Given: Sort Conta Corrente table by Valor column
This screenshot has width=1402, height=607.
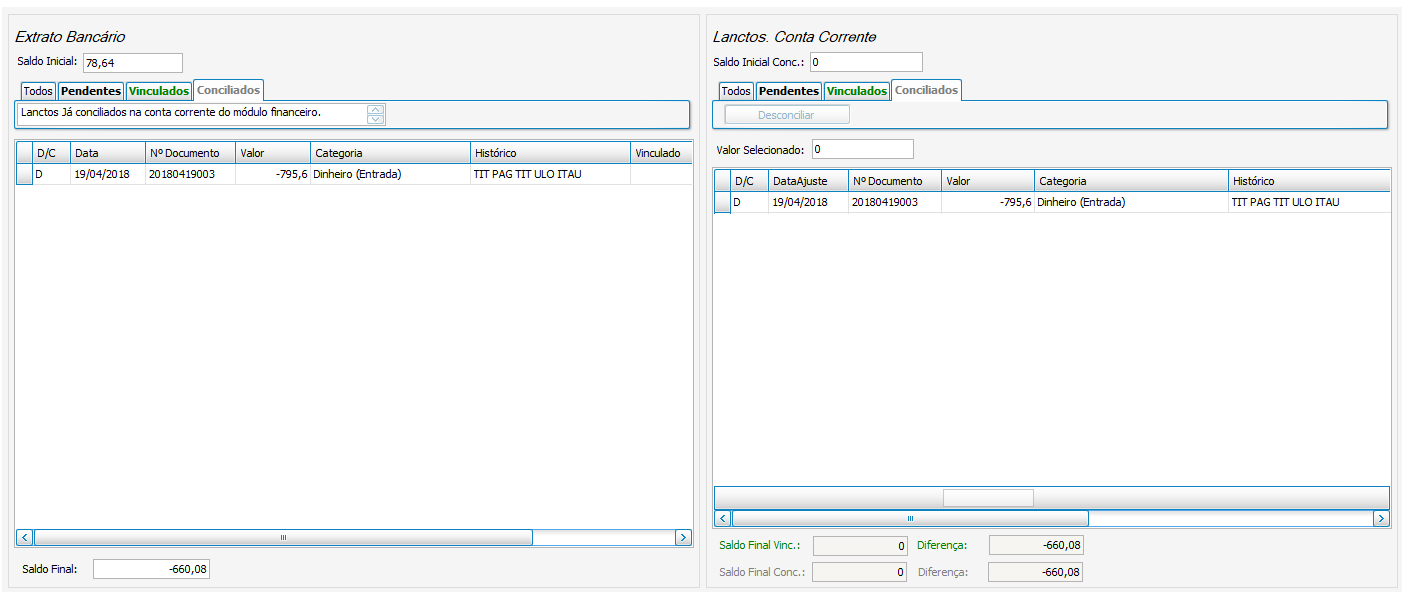Looking at the screenshot, I should pyautogui.click(x=988, y=181).
